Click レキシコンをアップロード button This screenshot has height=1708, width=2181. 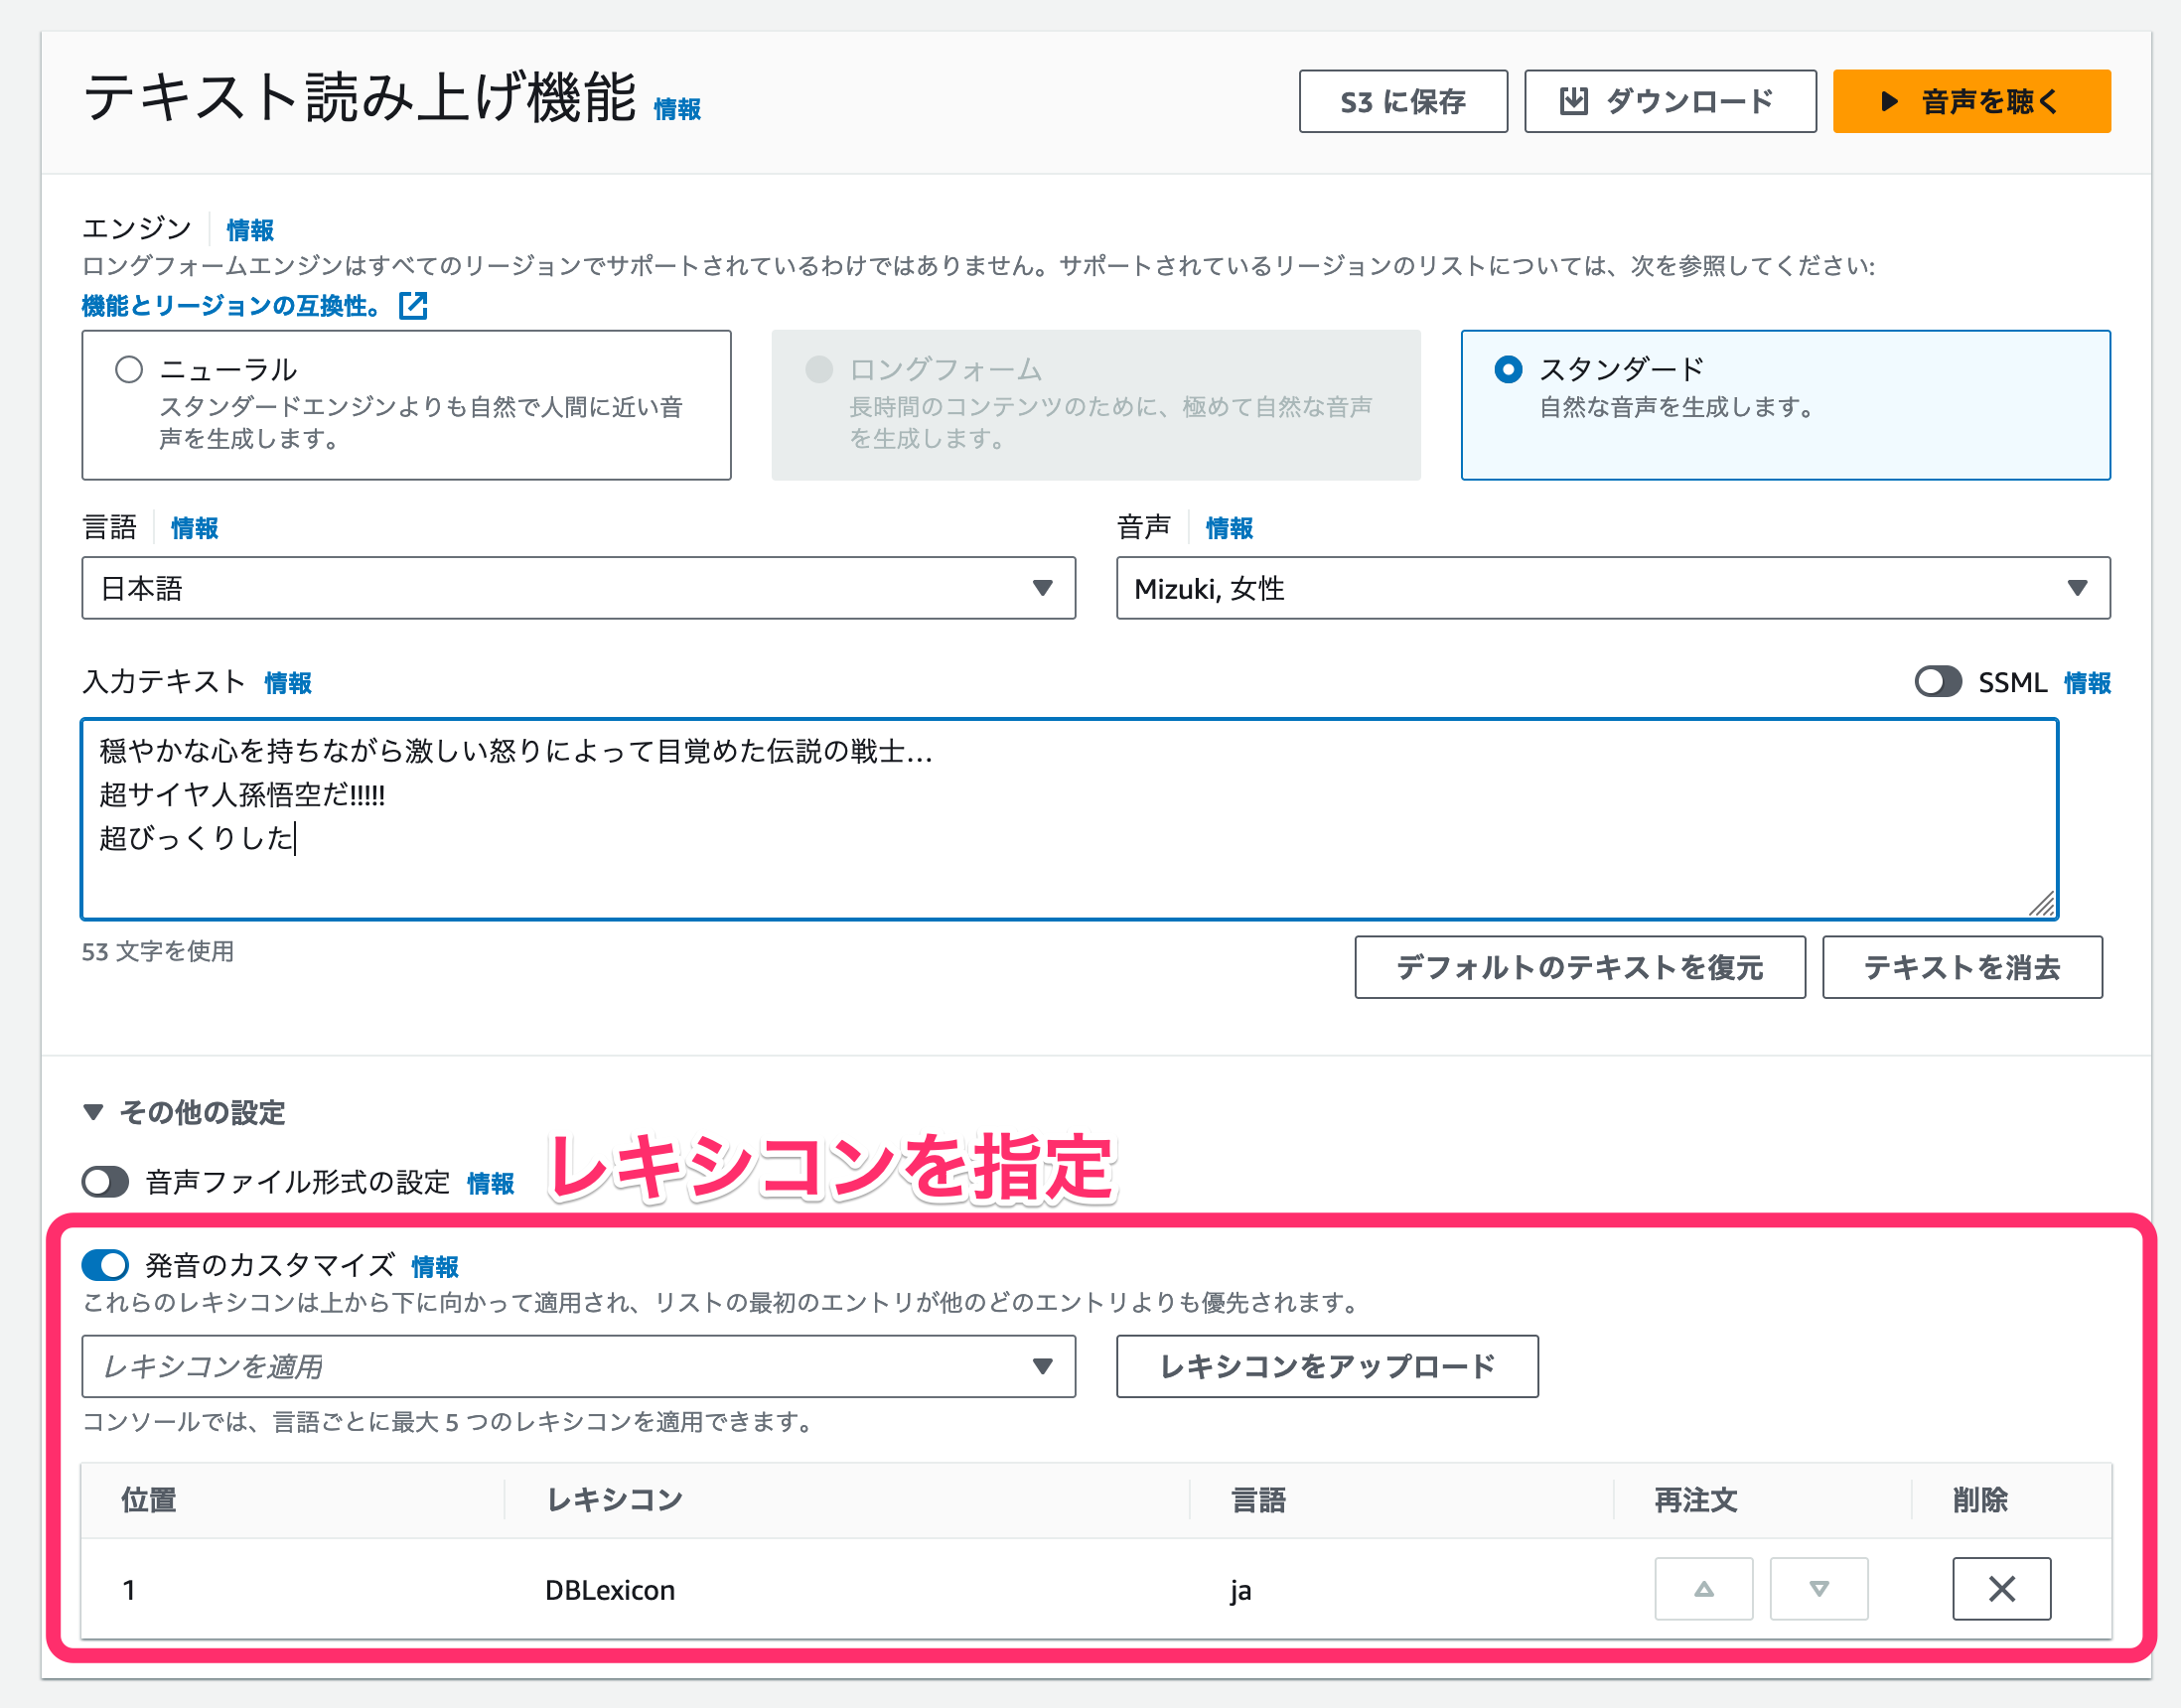pyautogui.click(x=1326, y=1366)
